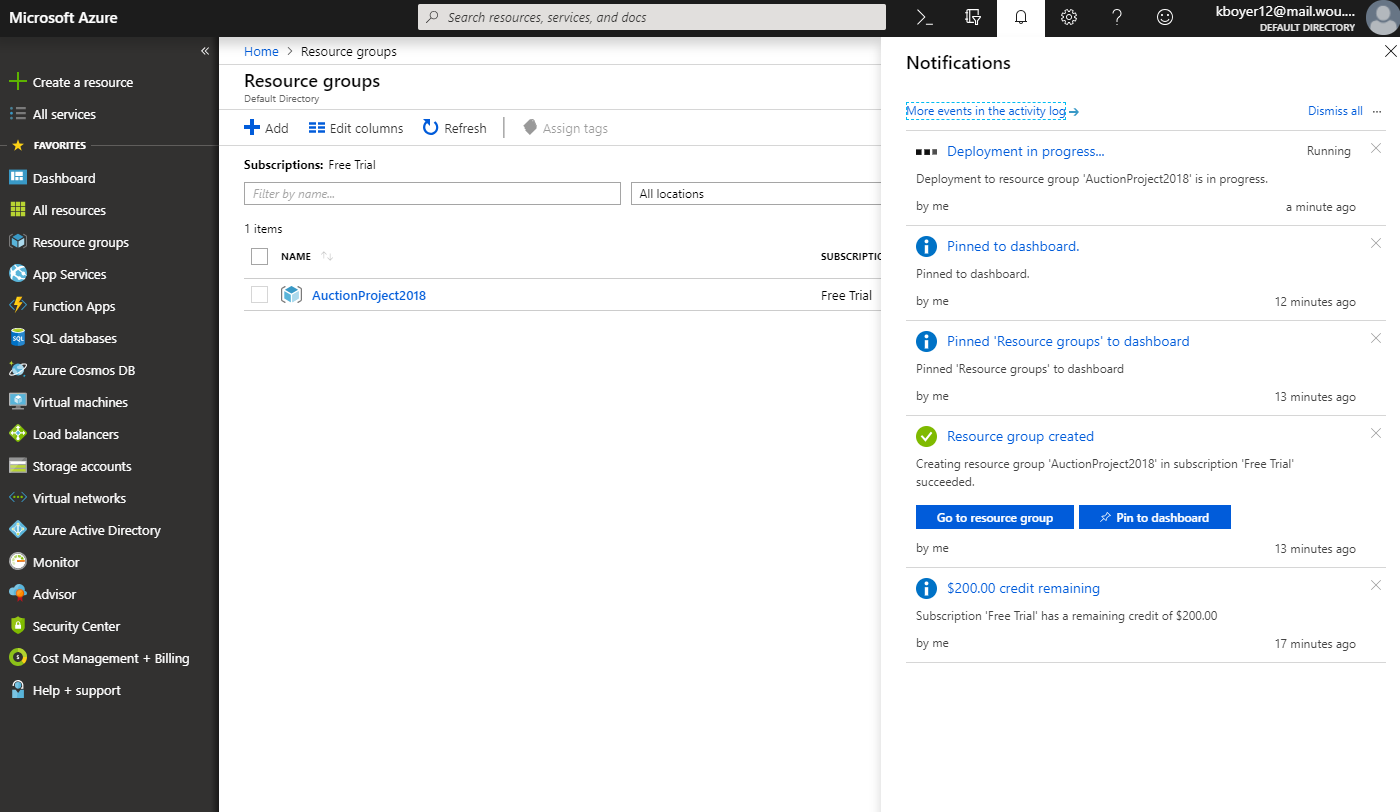Open Pinned 'Resource groups' to dashboard notification
Image resolution: width=1400 pixels, height=812 pixels.
[1068, 341]
